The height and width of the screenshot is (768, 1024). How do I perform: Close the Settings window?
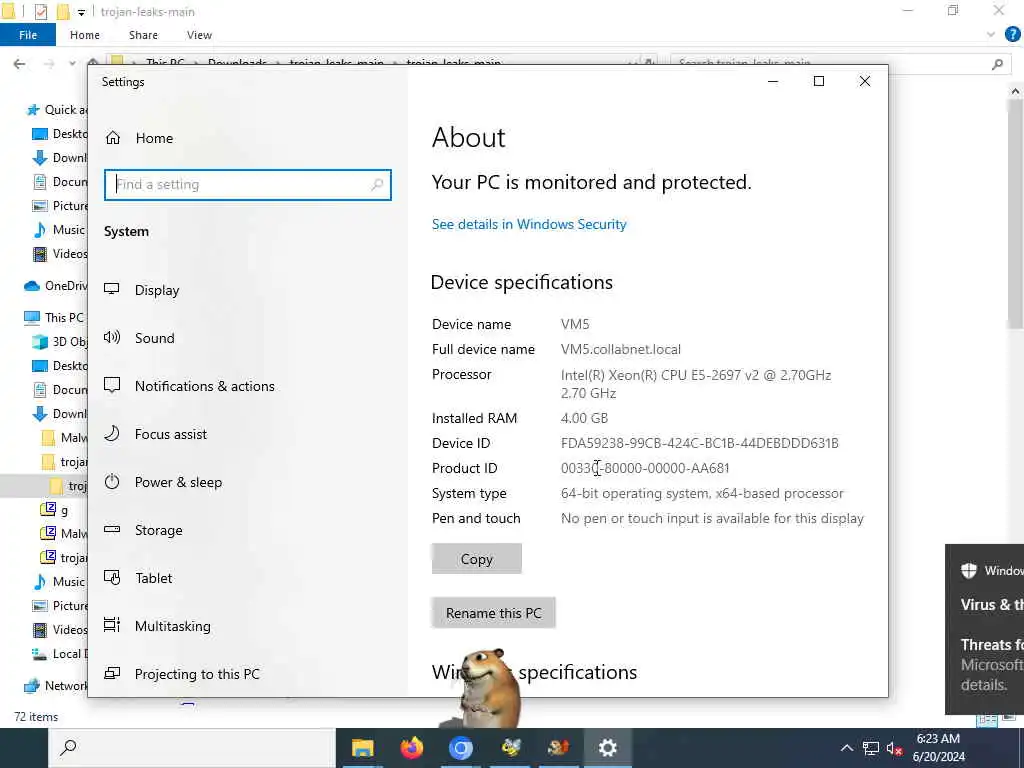(x=865, y=81)
